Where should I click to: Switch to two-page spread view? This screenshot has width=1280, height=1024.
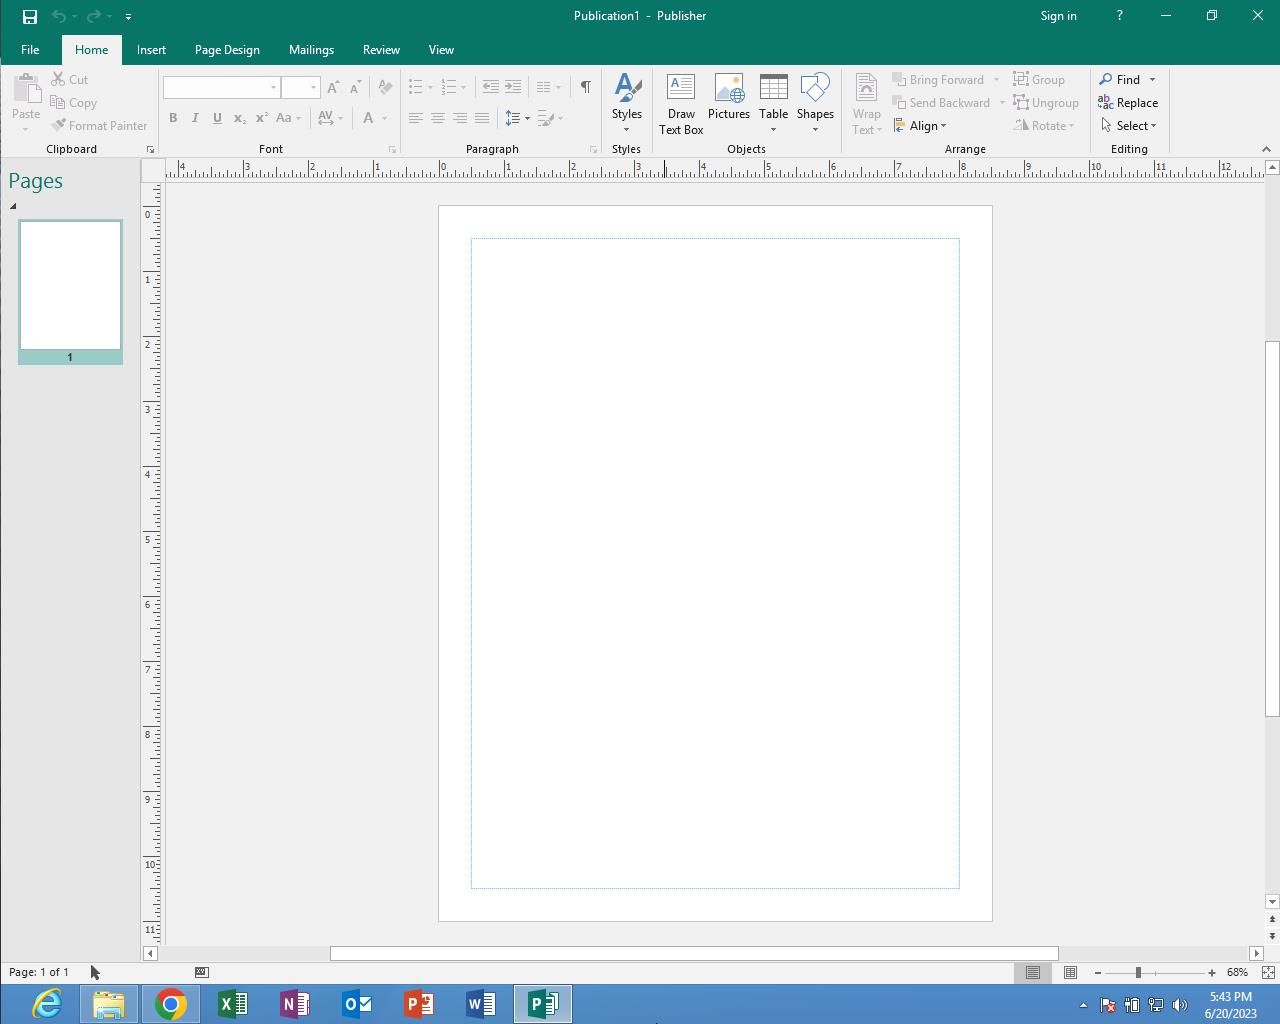(x=1070, y=972)
